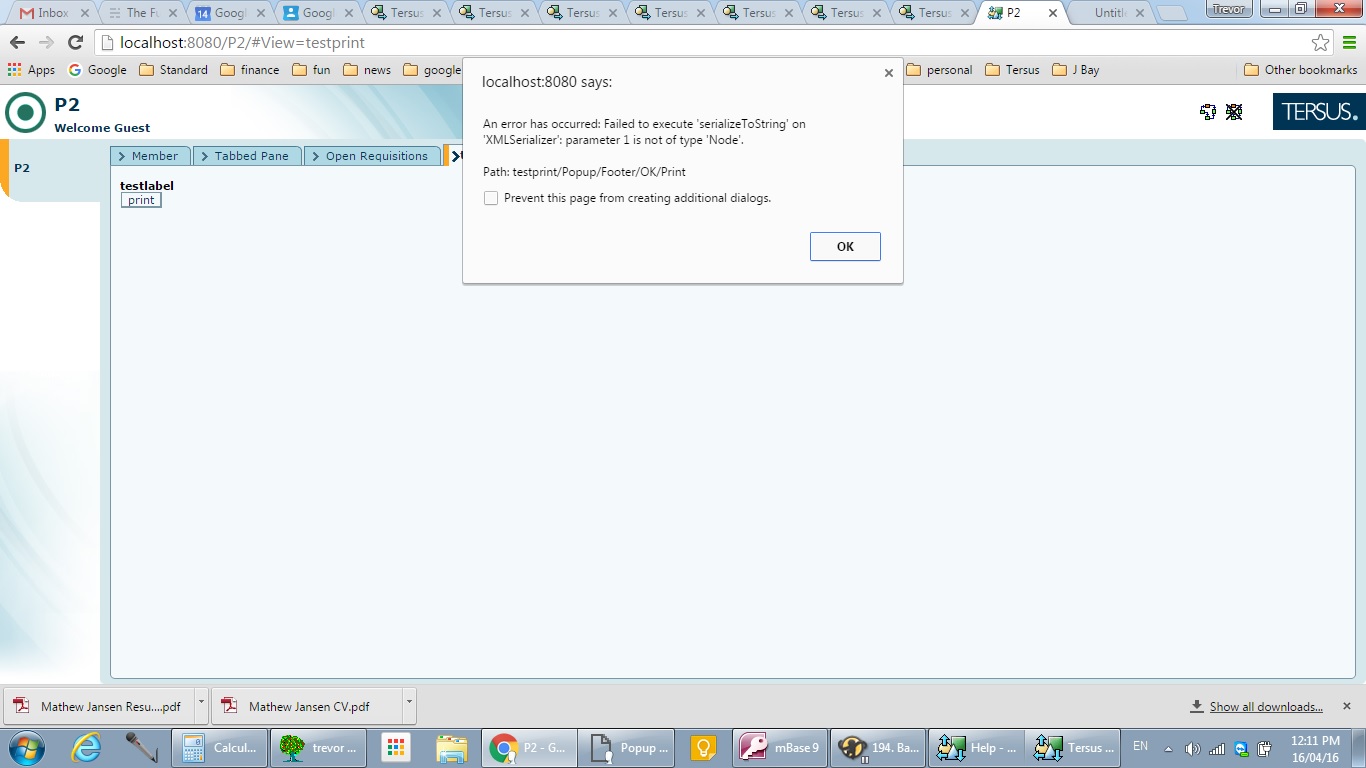Open the Chrome menu hamburger icon
1366x768 pixels.
coord(1349,43)
